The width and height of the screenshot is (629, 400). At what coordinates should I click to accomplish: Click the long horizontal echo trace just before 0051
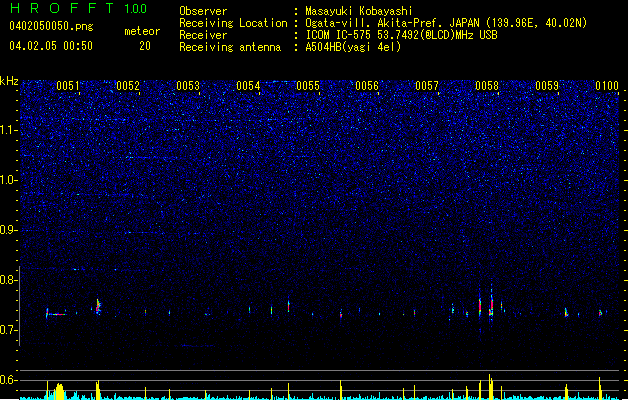click(x=56, y=314)
